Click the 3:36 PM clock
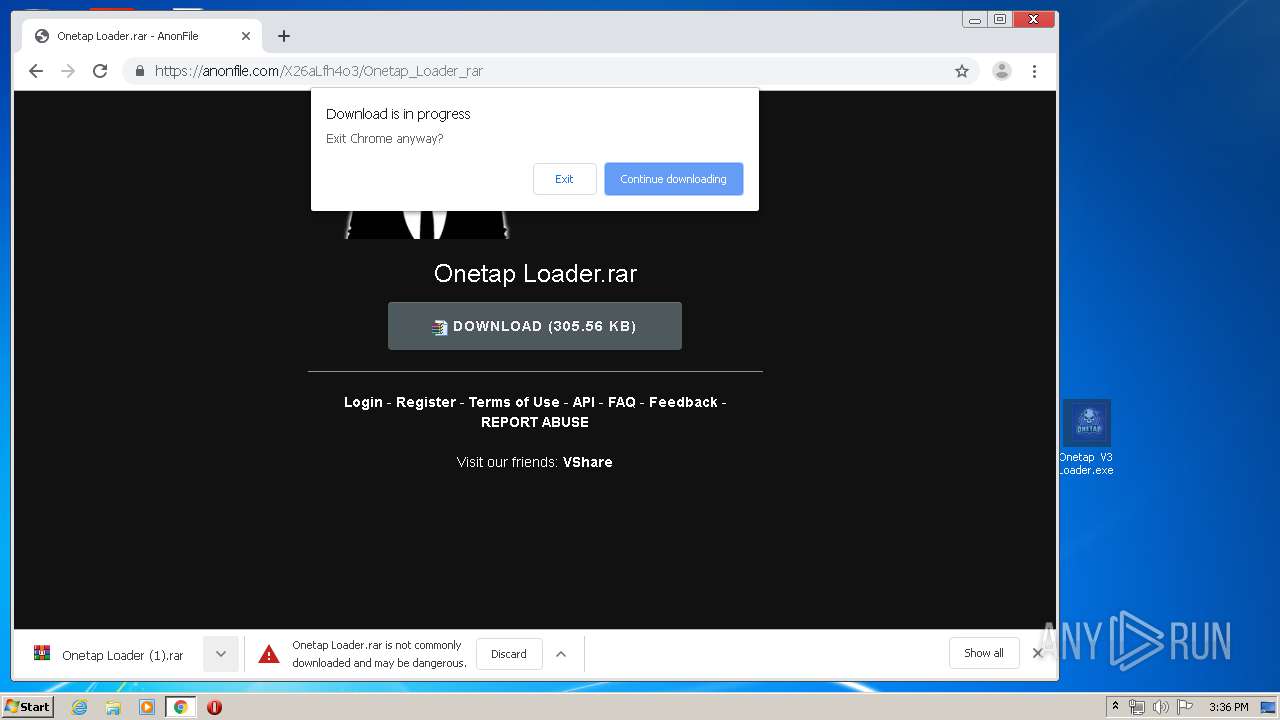This screenshot has height=720, width=1280. (1228, 707)
